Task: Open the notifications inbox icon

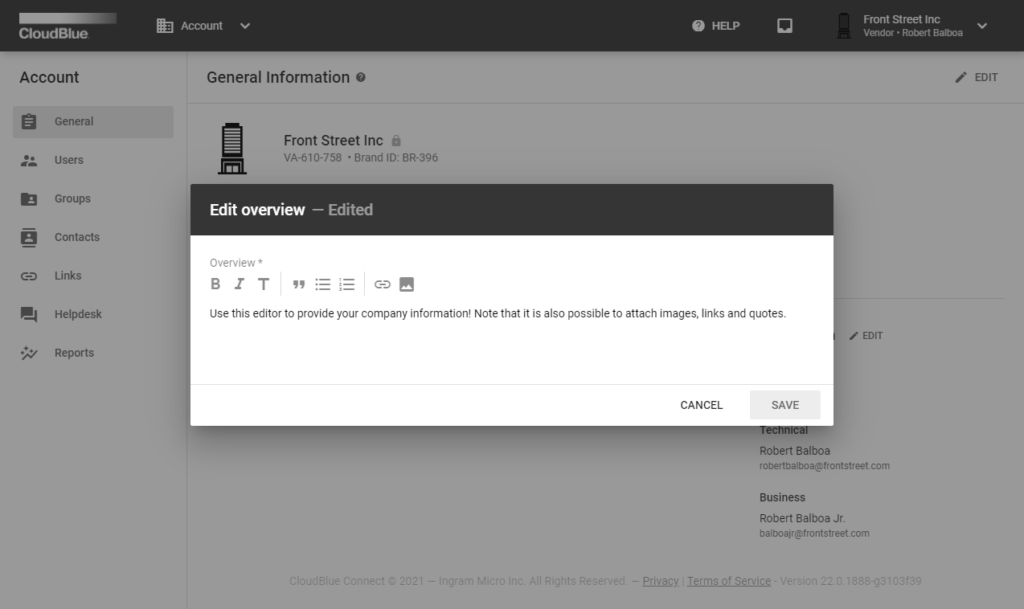Action: click(x=785, y=26)
